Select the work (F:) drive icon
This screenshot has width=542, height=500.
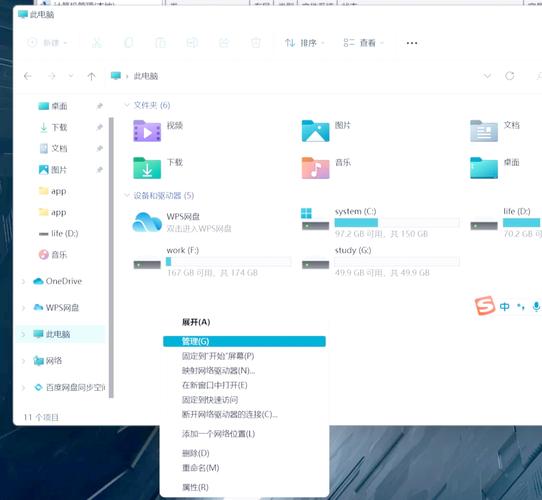(147, 265)
